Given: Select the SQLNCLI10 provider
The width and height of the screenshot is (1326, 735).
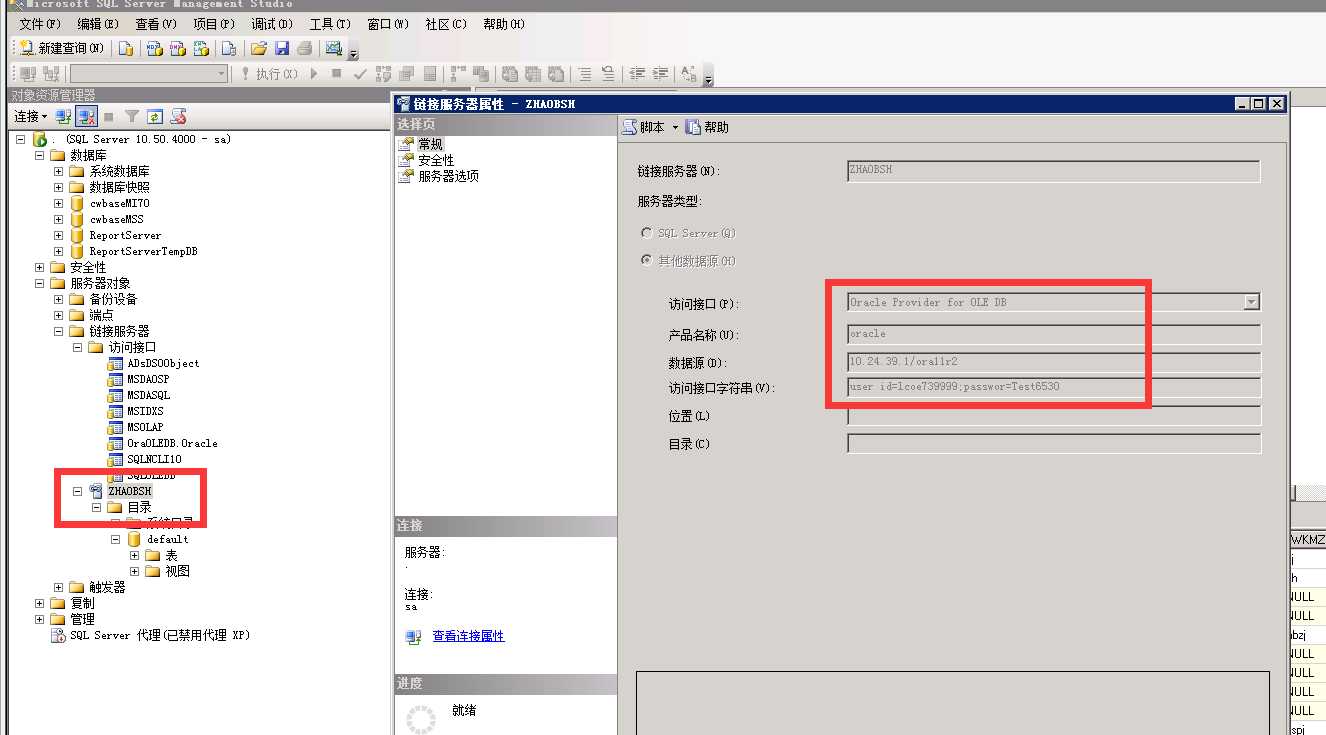Looking at the screenshot, I should pyautogui.click(x=154, y=459).
